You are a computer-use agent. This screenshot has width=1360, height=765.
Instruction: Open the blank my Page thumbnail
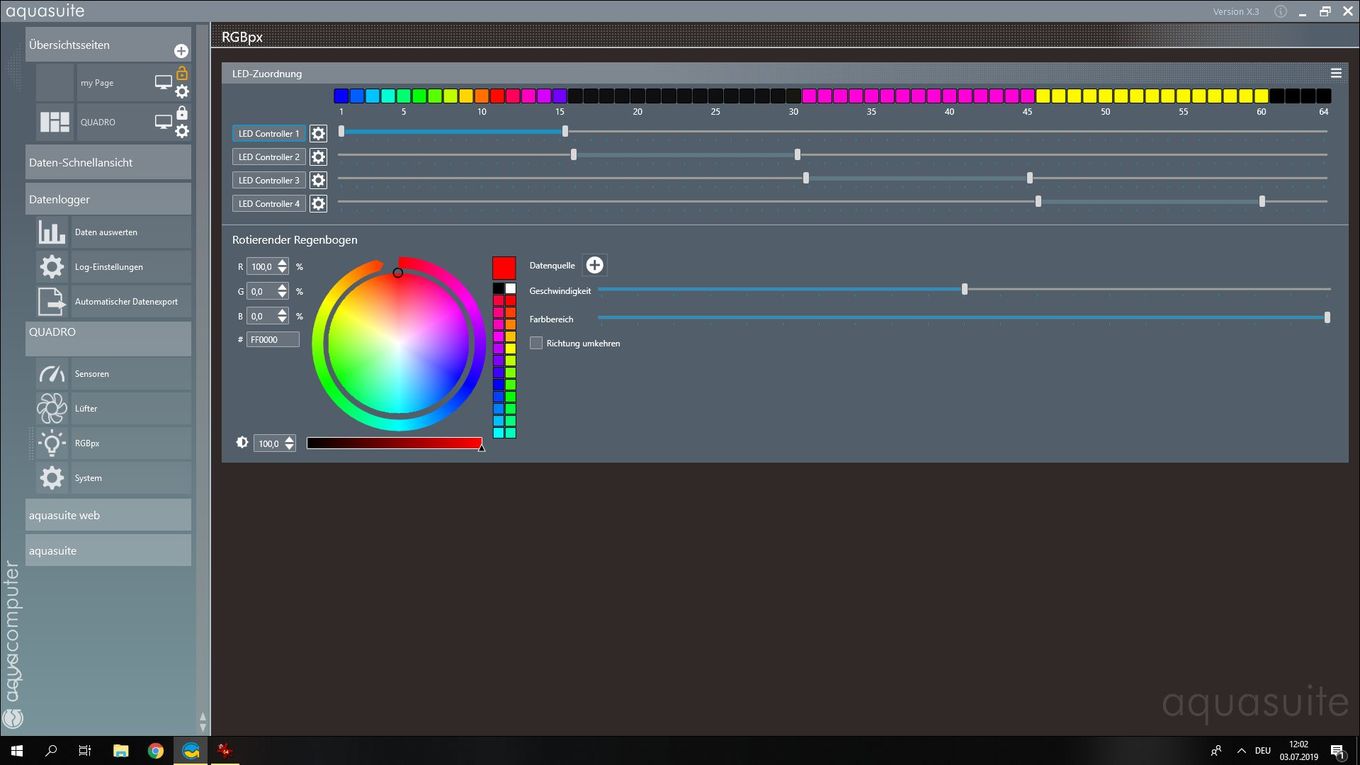tap(54, 83)
